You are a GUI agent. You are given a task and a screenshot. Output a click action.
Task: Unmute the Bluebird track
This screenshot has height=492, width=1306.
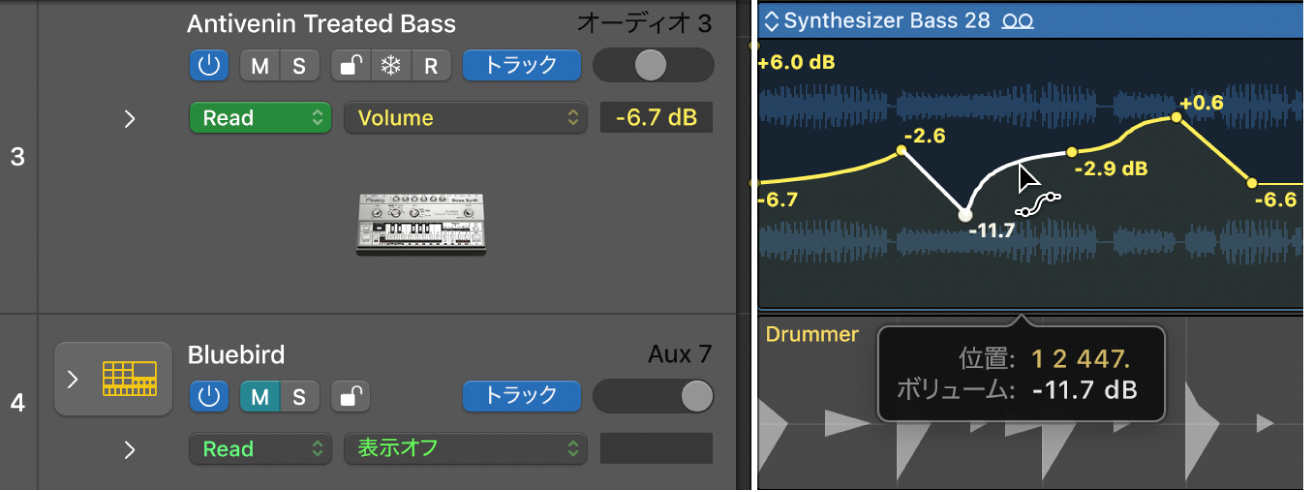(260, 397)
